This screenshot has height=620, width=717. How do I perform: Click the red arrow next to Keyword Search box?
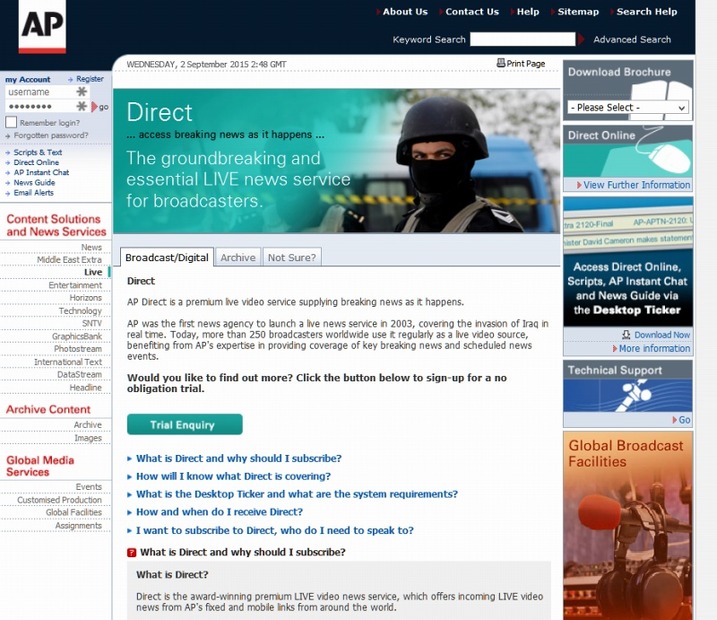pyautogui.click(x=581, y=39)
